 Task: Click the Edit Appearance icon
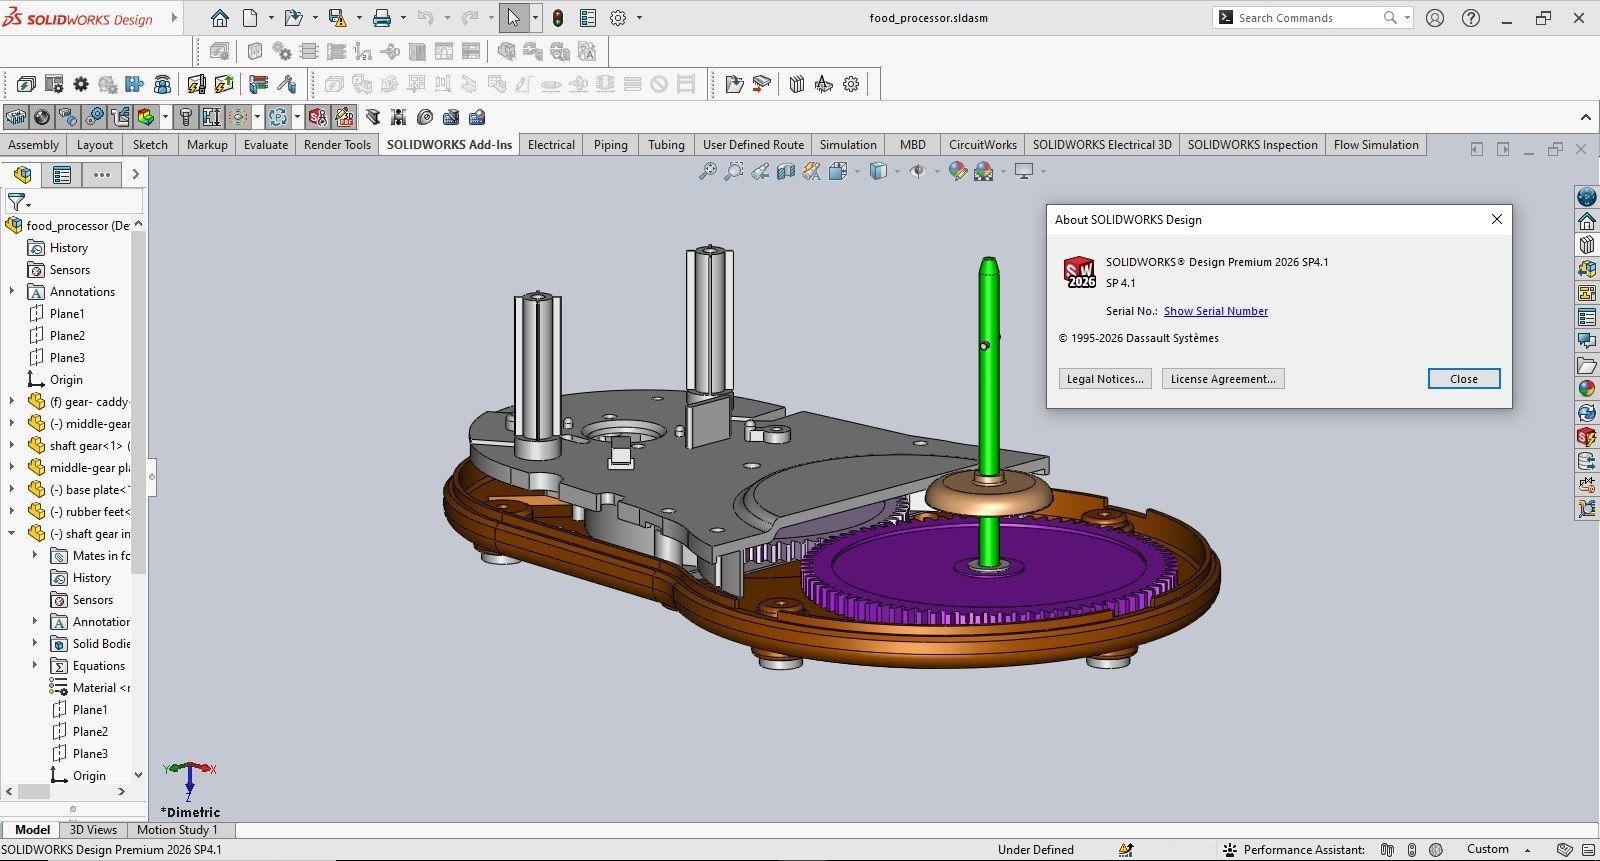(958, 171)
